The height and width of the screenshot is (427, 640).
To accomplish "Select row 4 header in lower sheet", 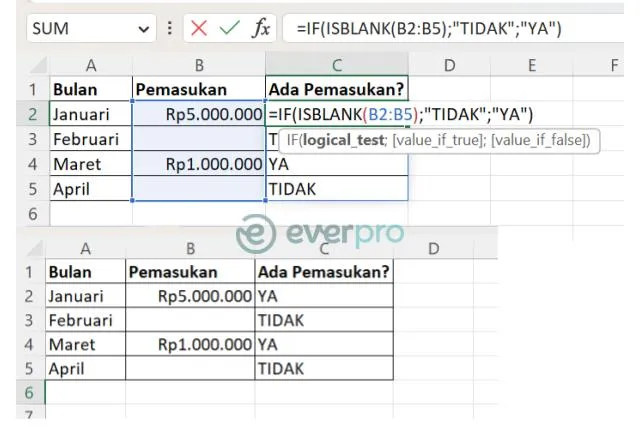I will (29, 345).
